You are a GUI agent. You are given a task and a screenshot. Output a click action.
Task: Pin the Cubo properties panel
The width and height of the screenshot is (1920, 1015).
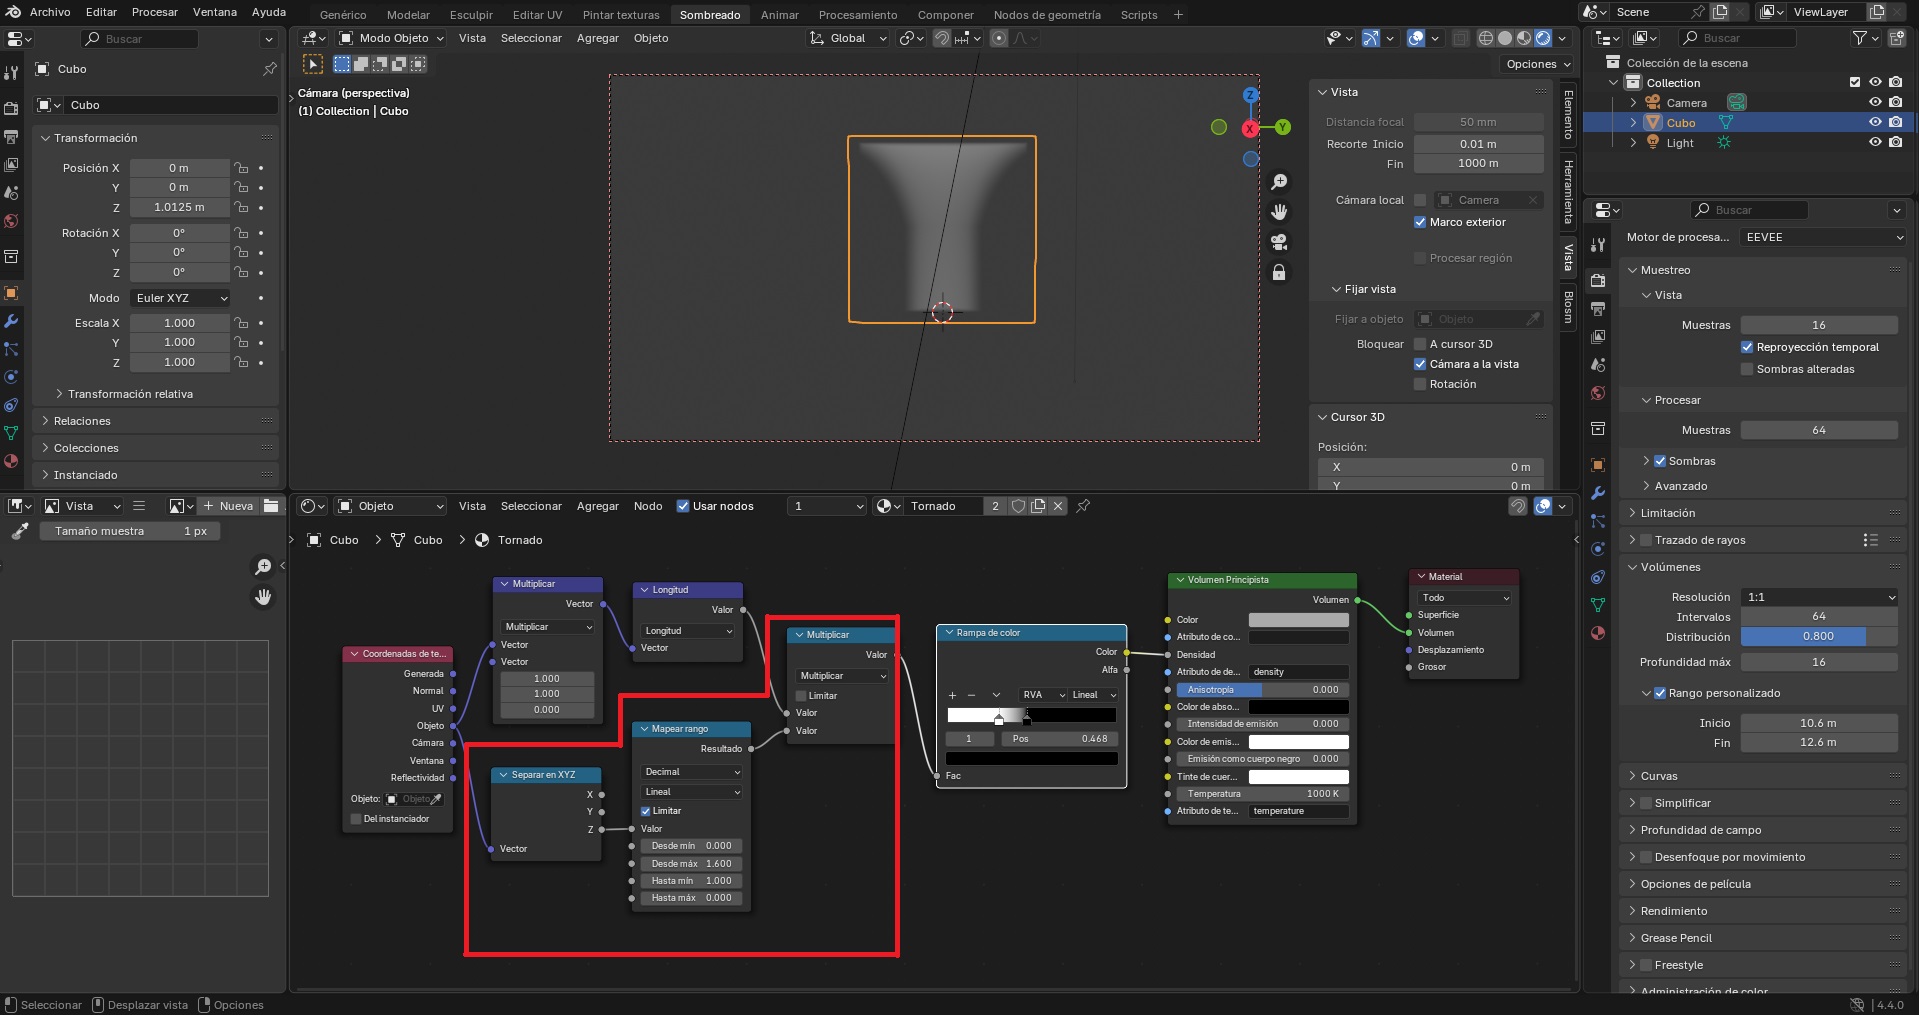pos(269,69)
